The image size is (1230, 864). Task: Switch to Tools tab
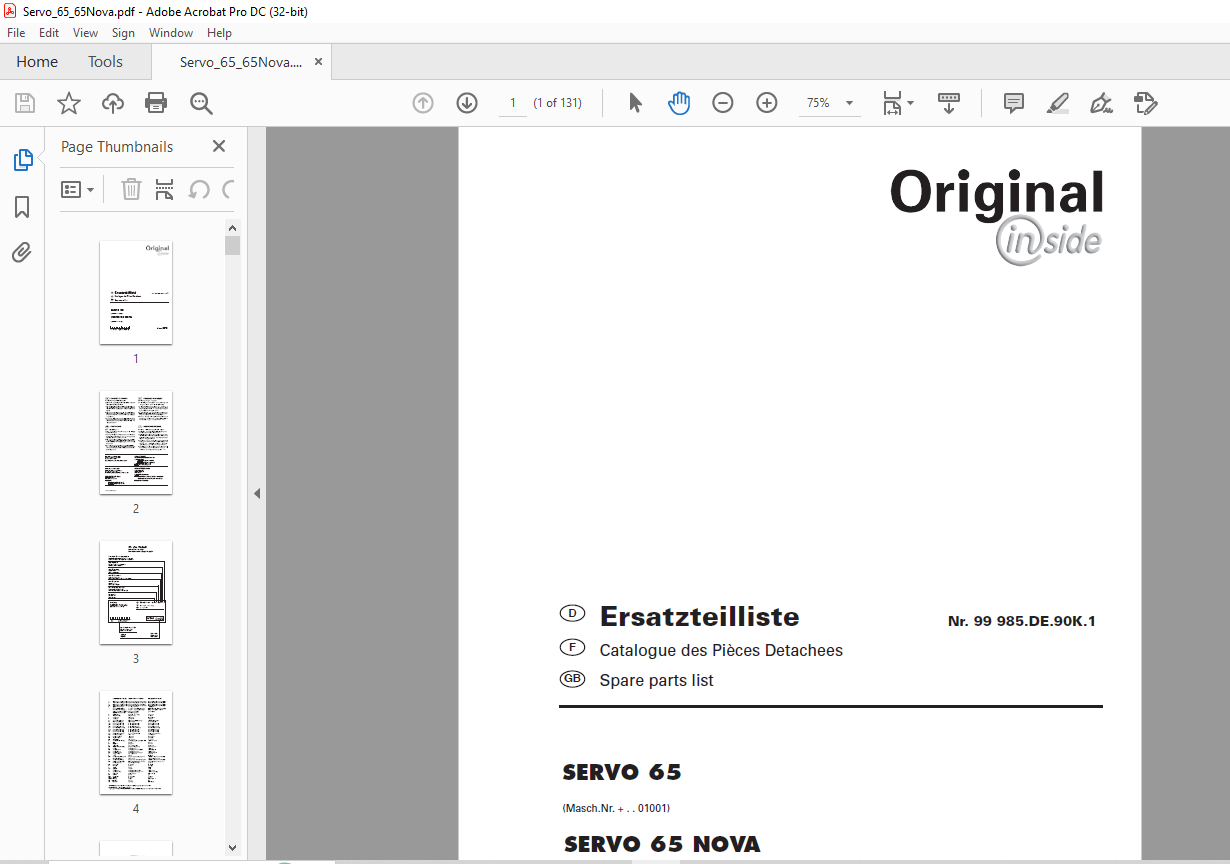click(x=105, y=62)
